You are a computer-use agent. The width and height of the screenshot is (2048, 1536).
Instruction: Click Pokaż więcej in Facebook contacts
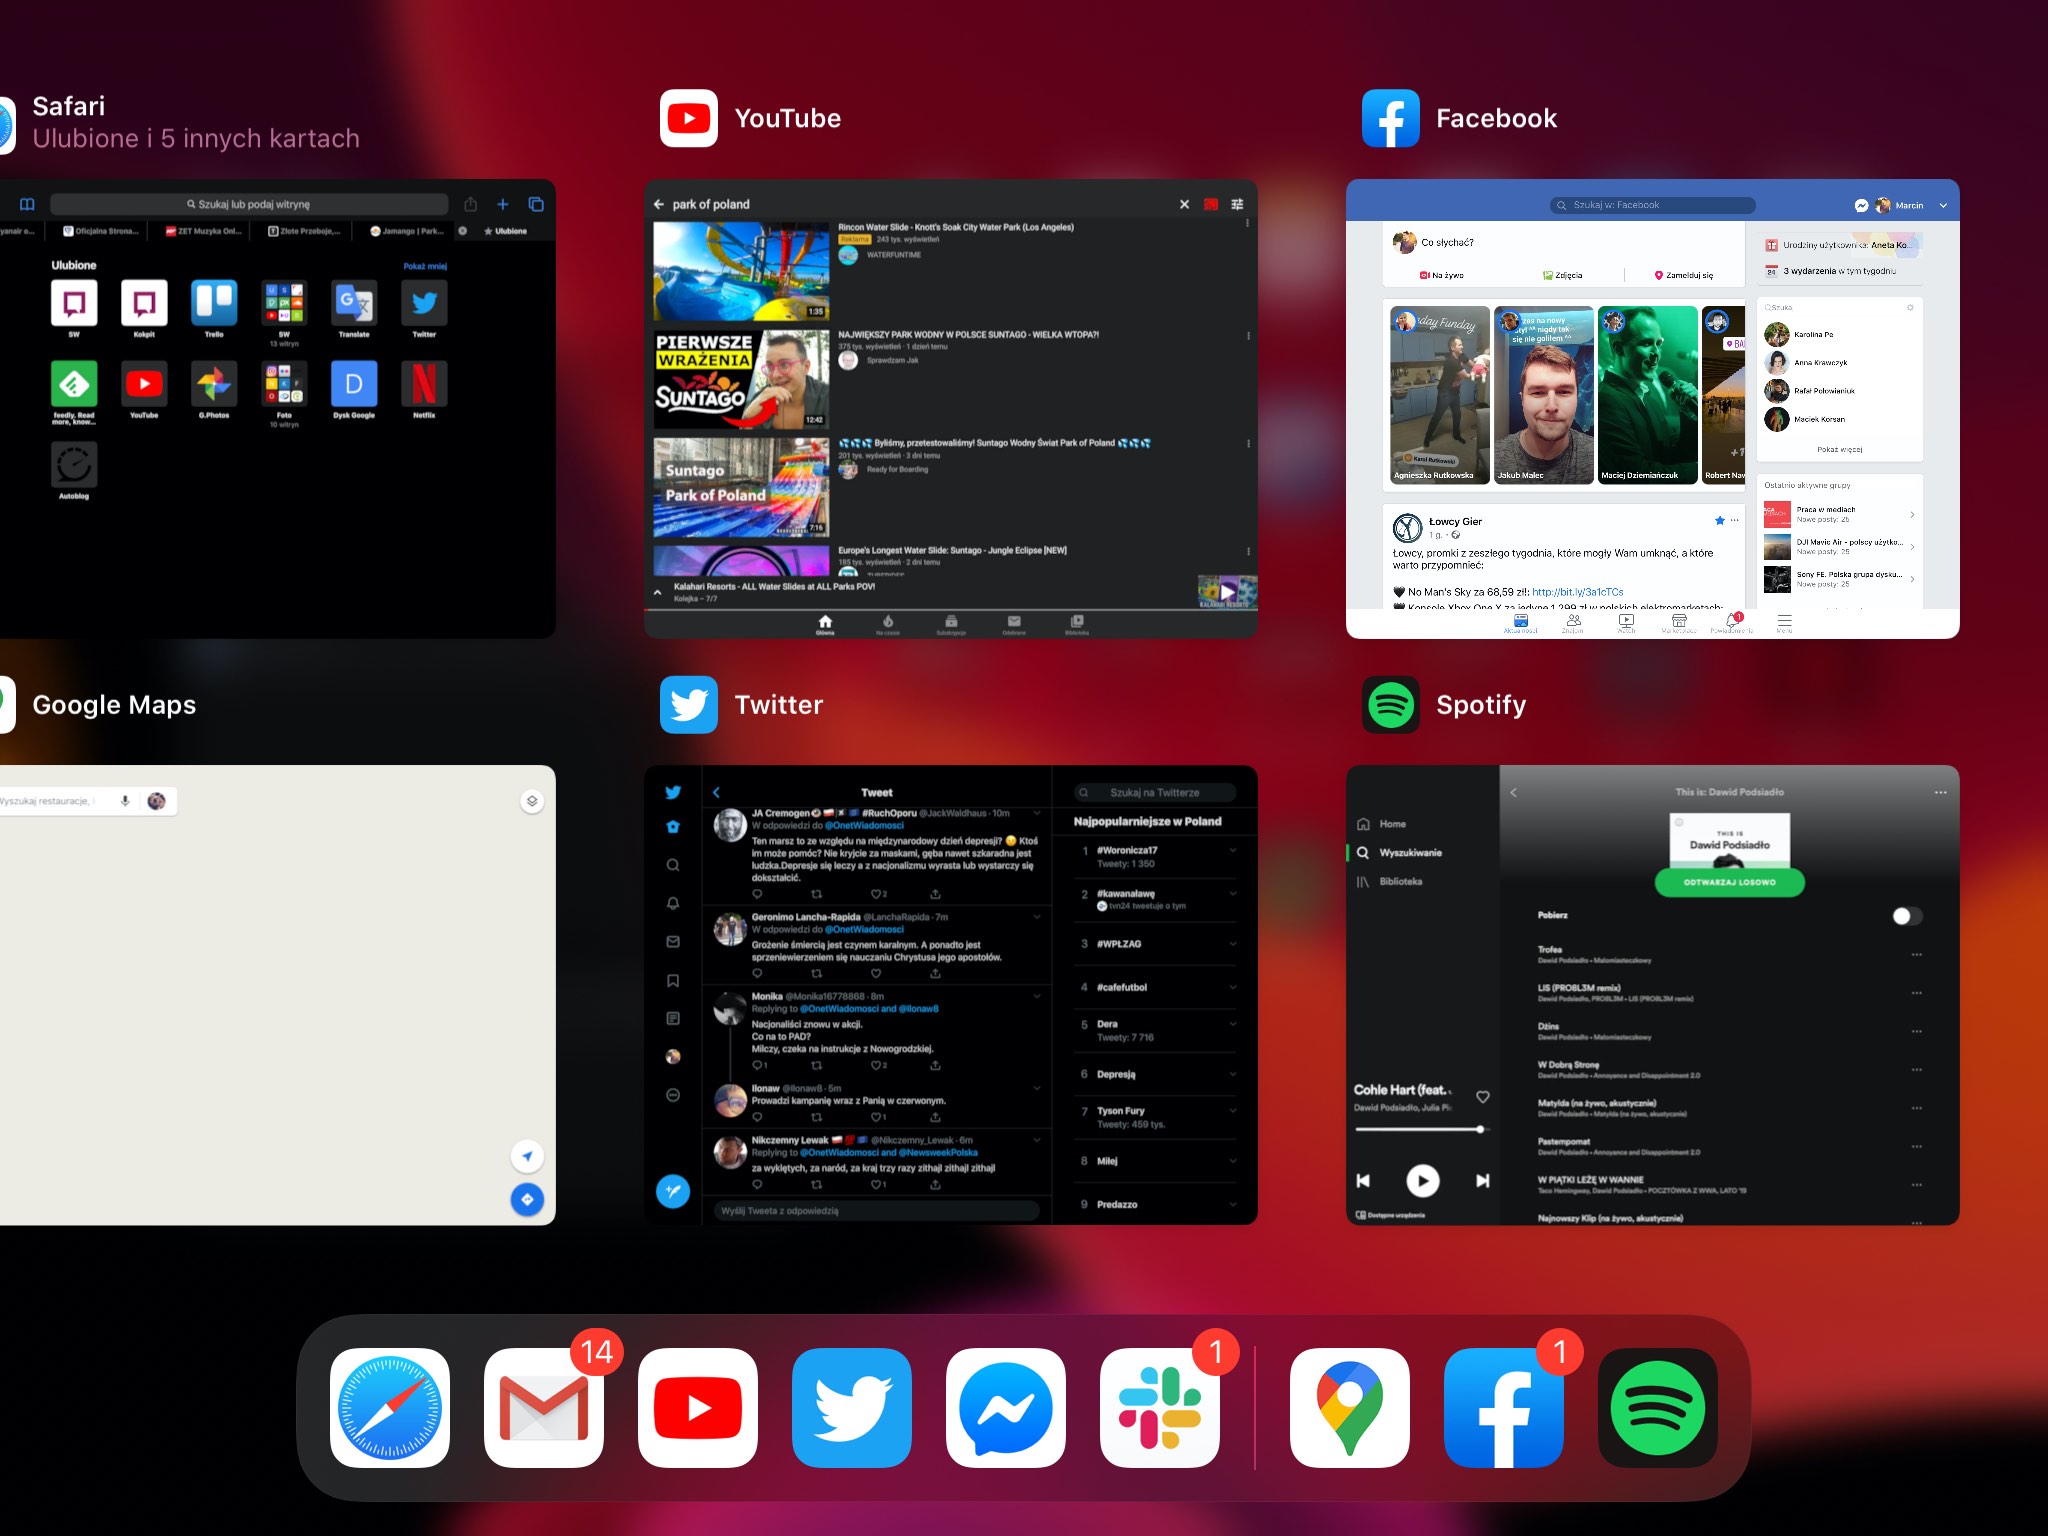(x=1839, y=450)
